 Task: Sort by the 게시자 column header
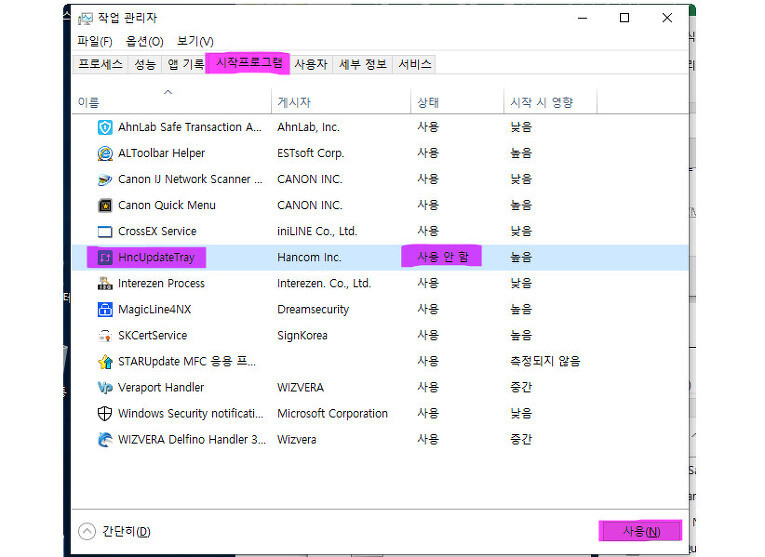(341, 102)
